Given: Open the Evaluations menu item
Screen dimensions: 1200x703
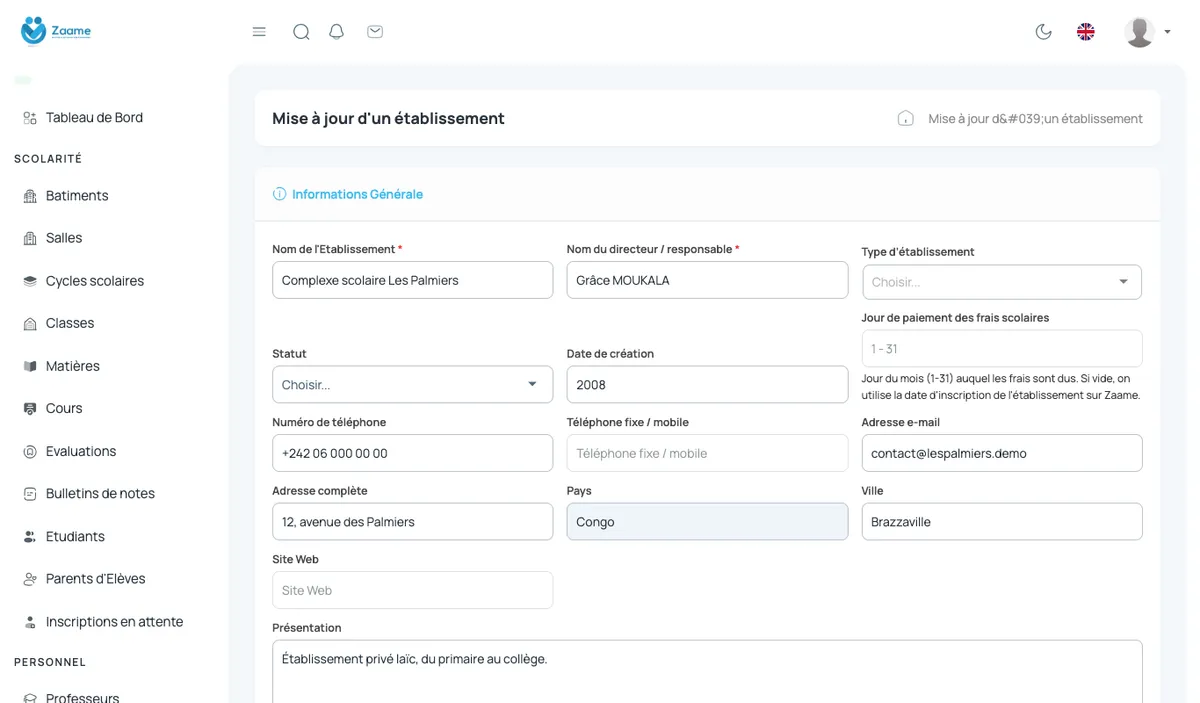Looking at the screenshot, I should (x=81, y=452).
